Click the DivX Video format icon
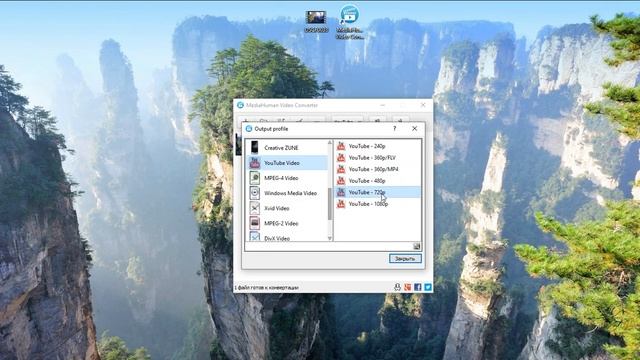 [x=255, y=237]
